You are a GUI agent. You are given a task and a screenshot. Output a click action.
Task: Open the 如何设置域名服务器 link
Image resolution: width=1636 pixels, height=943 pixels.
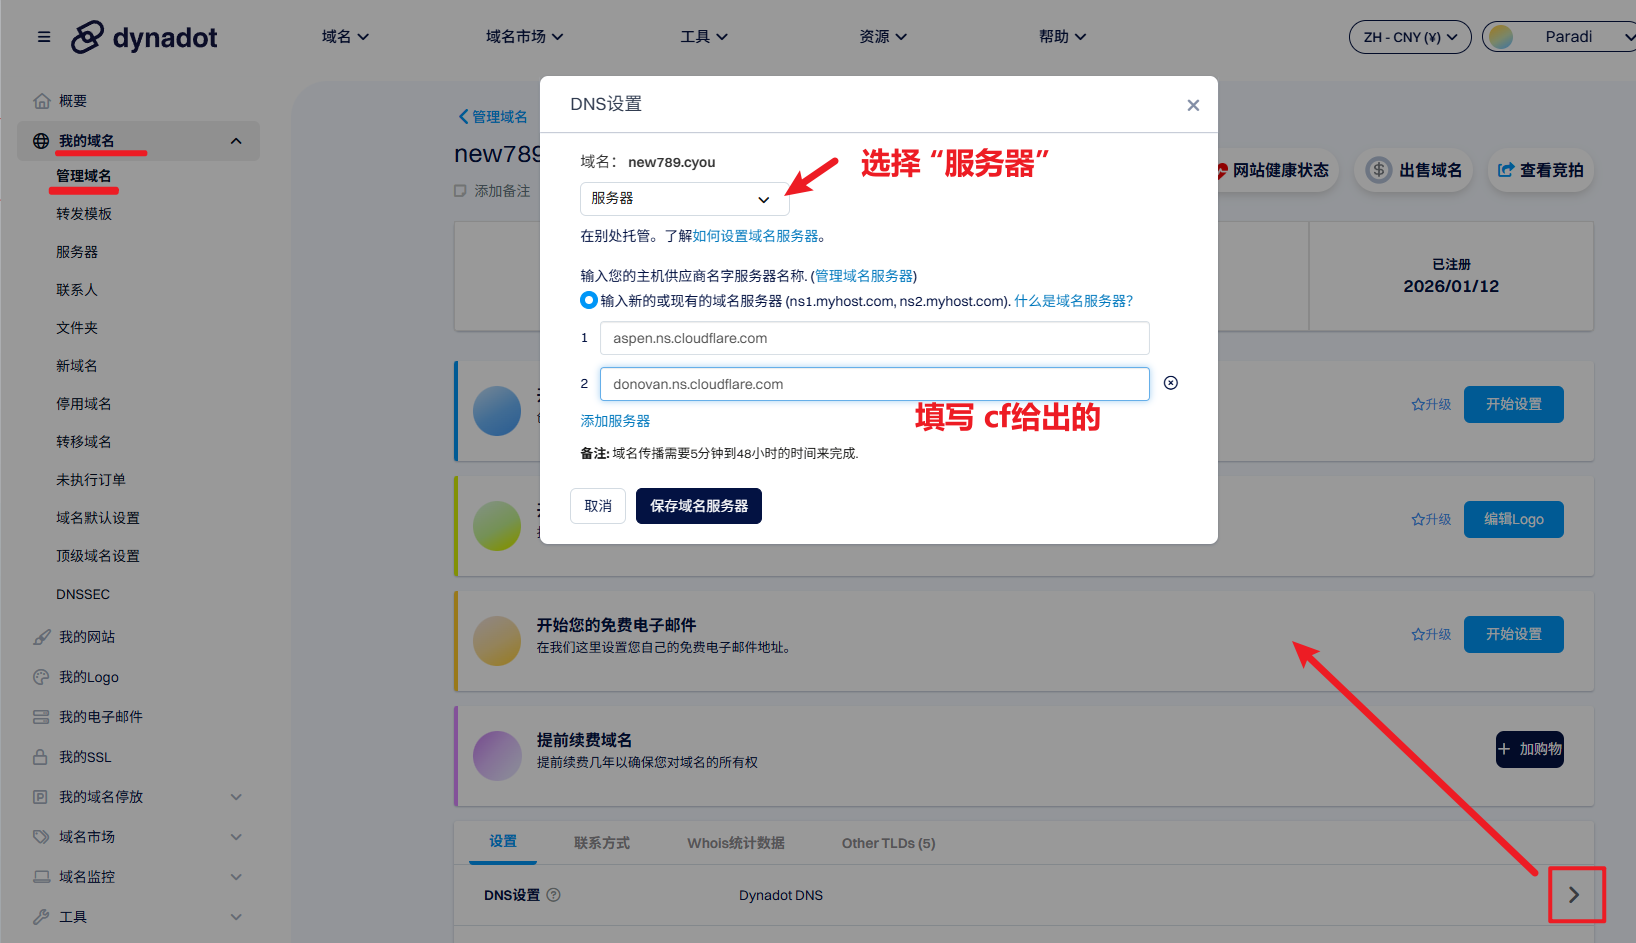pos(755,236)
